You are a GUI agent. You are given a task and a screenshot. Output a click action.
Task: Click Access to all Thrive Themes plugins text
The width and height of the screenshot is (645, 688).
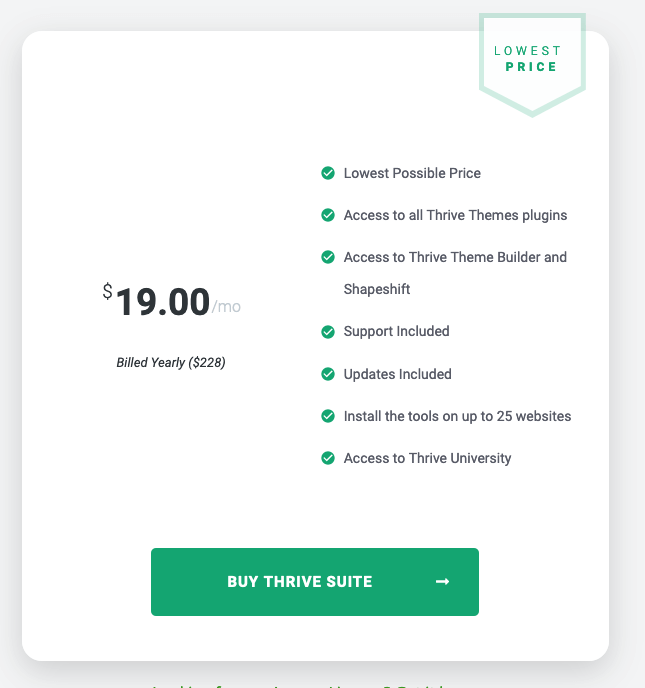pos(455,215)
